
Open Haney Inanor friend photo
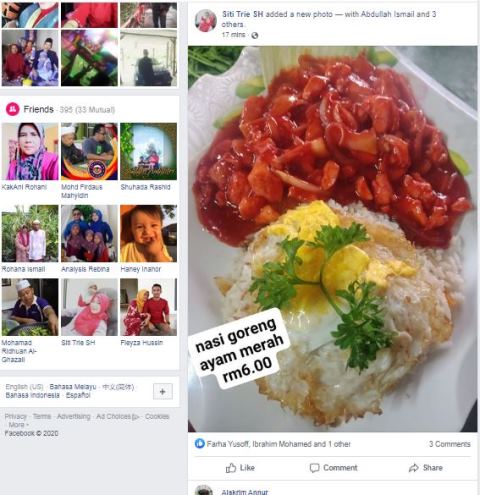149,233
